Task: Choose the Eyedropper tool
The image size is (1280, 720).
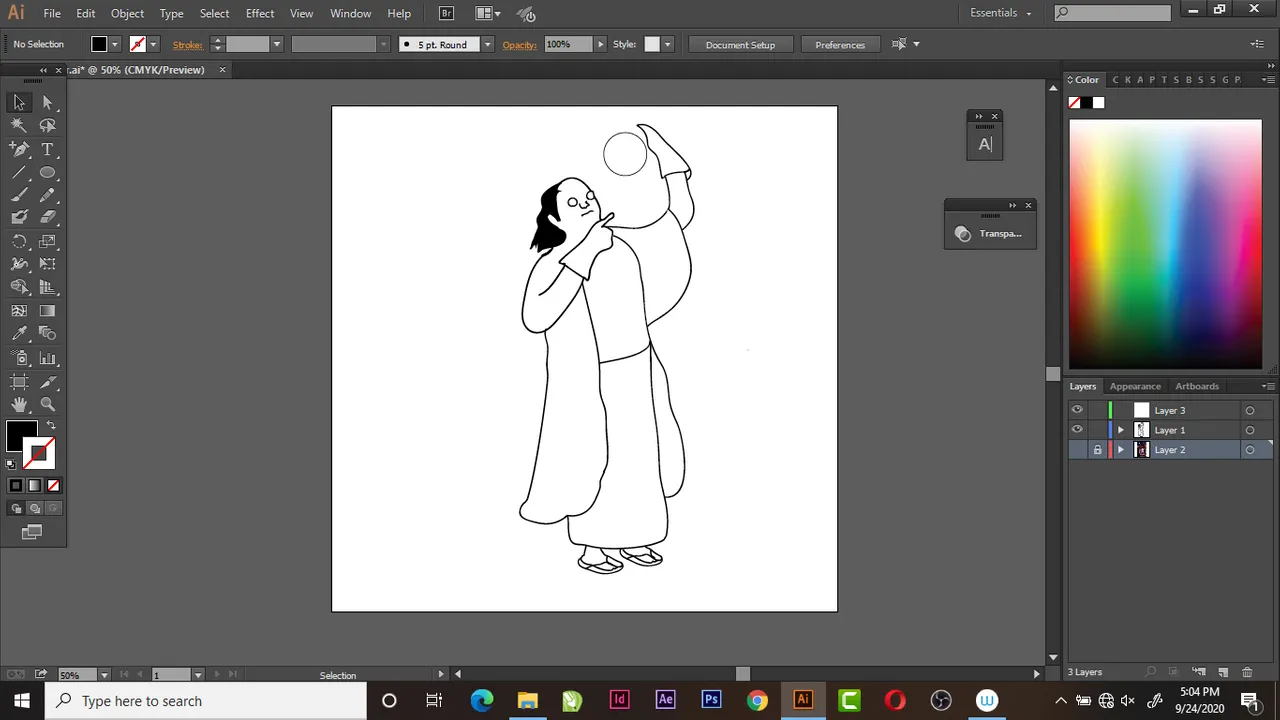Action: [x=19, y=334]
